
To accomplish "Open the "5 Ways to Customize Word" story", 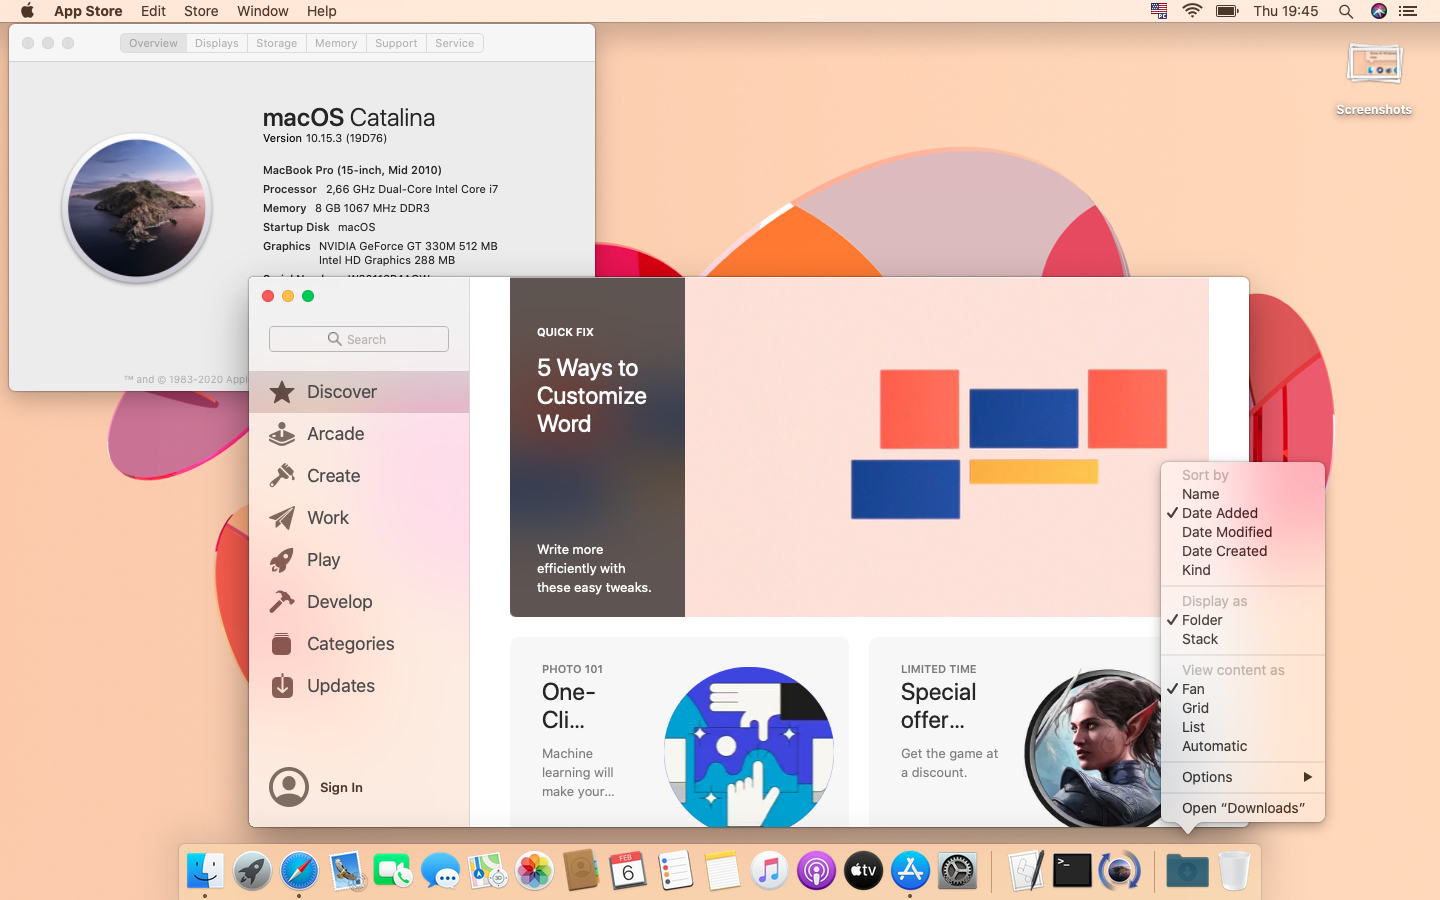I will pyautogui.click(x=859, y=447).
